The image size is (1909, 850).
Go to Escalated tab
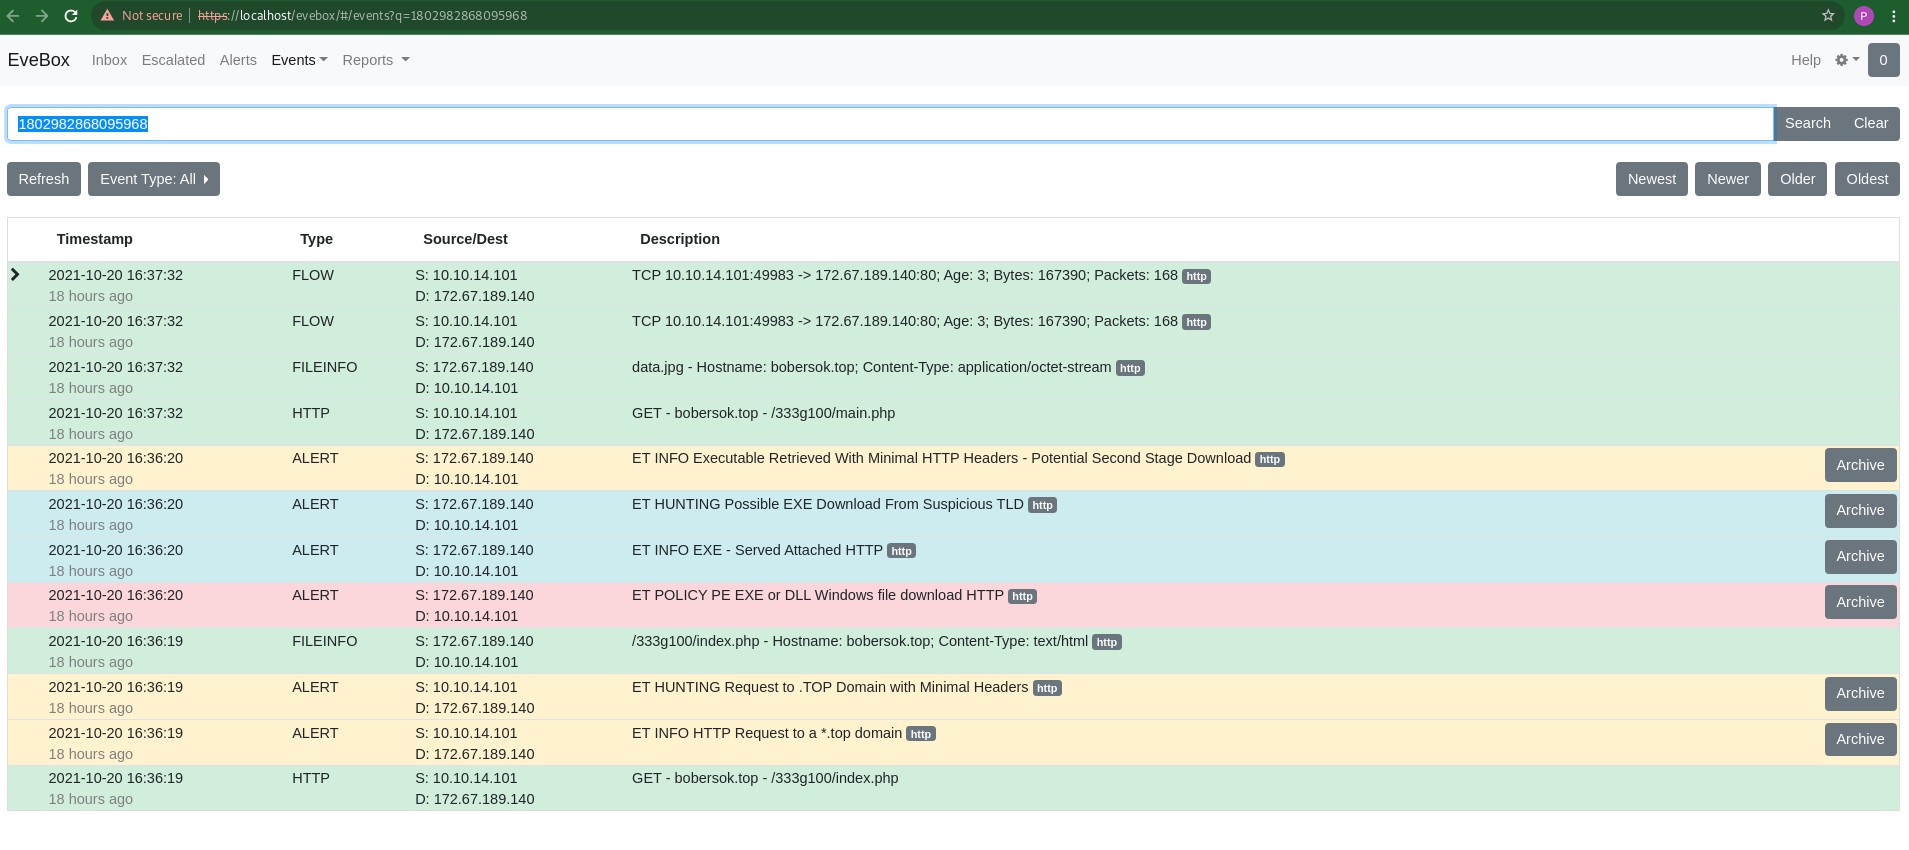click(173, 60)
